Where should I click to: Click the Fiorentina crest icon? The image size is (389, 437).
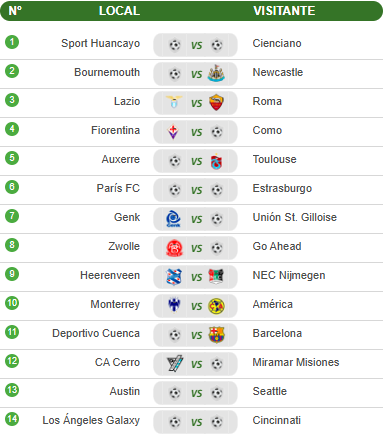pyautogui.click(x=173, y=131)
